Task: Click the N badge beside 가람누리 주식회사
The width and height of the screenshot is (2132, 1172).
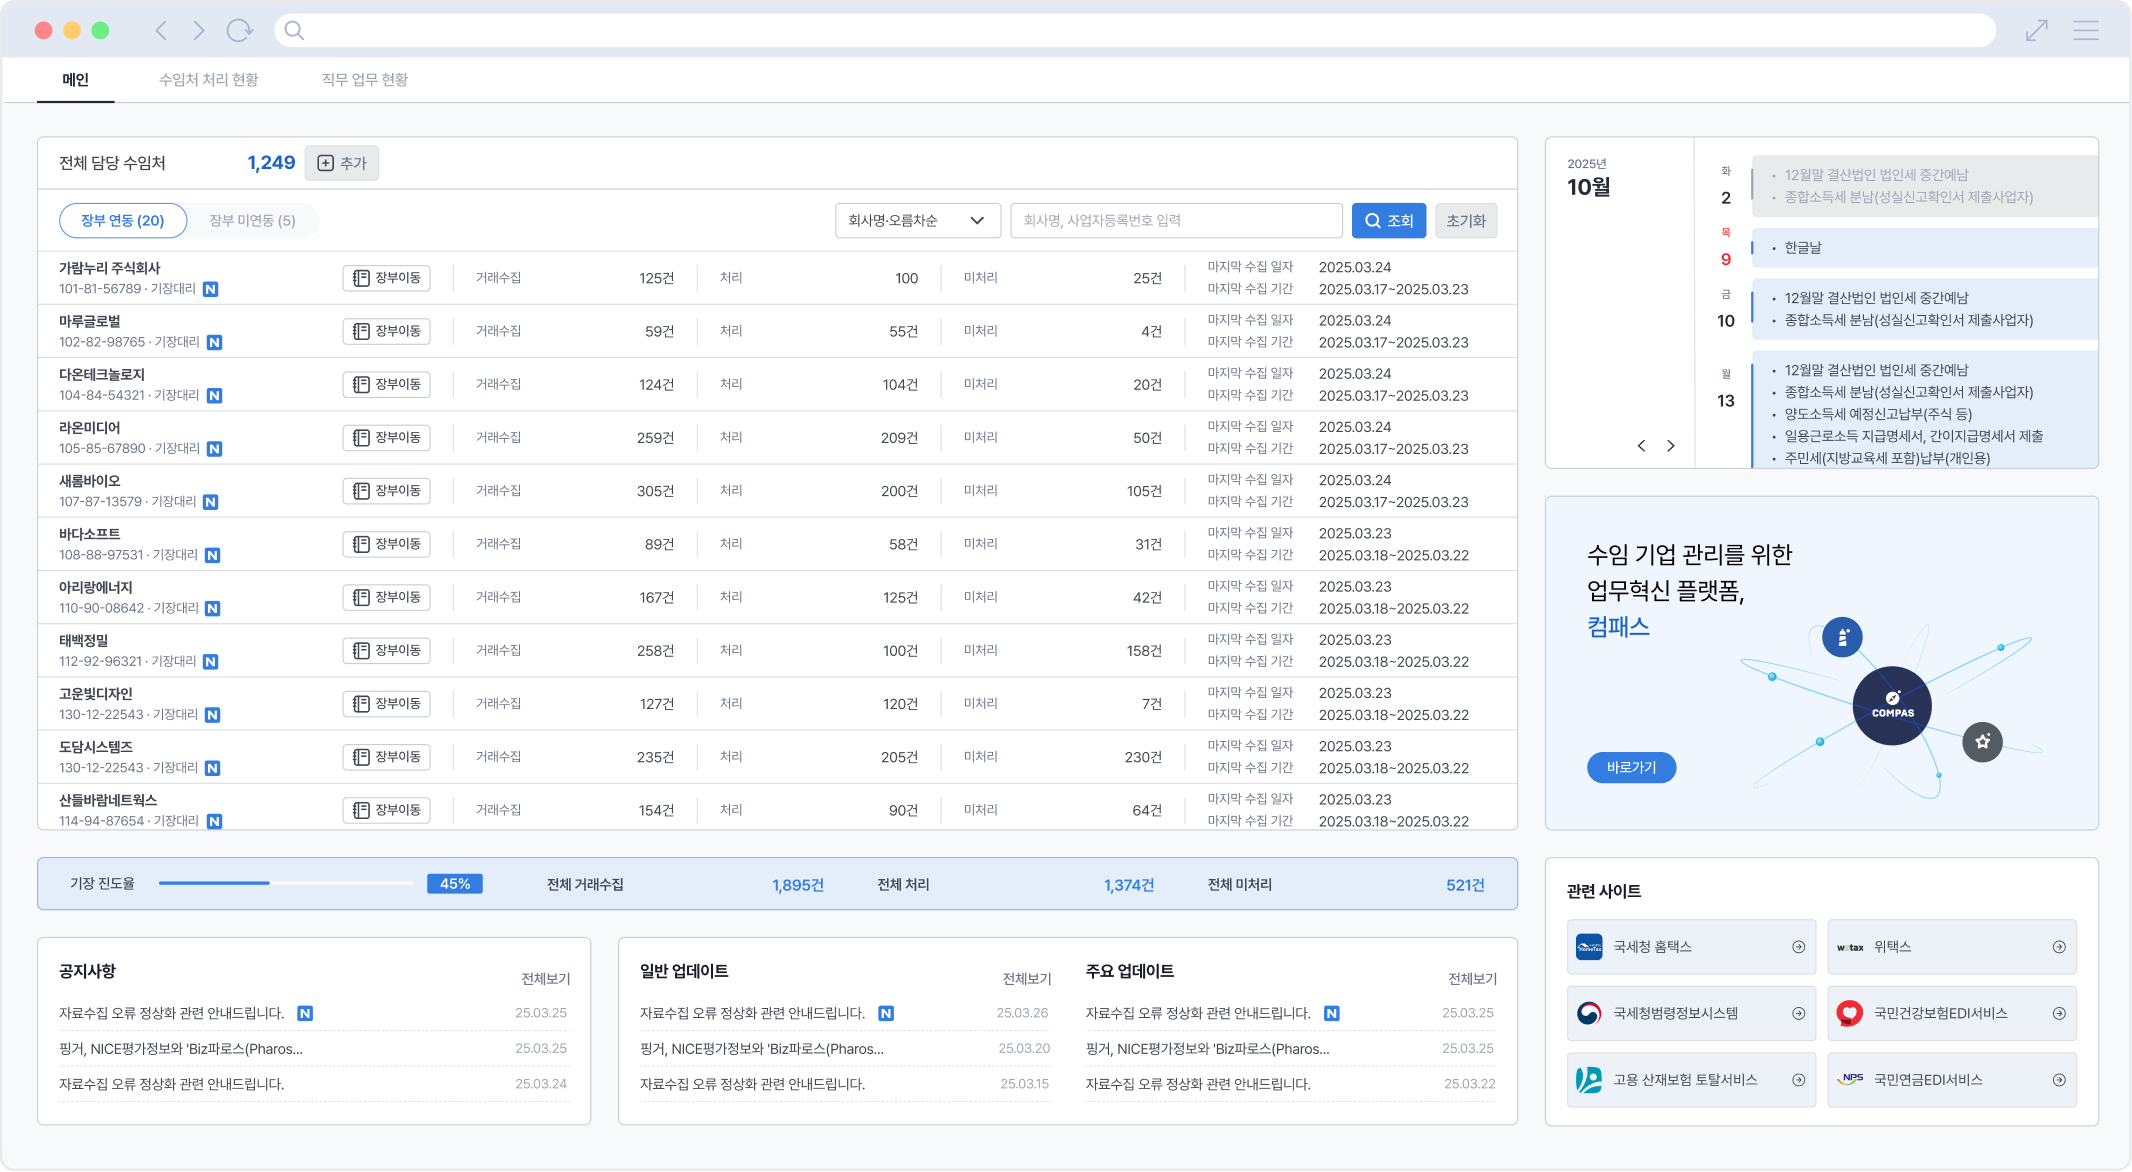Action: (x=210, y=289)
